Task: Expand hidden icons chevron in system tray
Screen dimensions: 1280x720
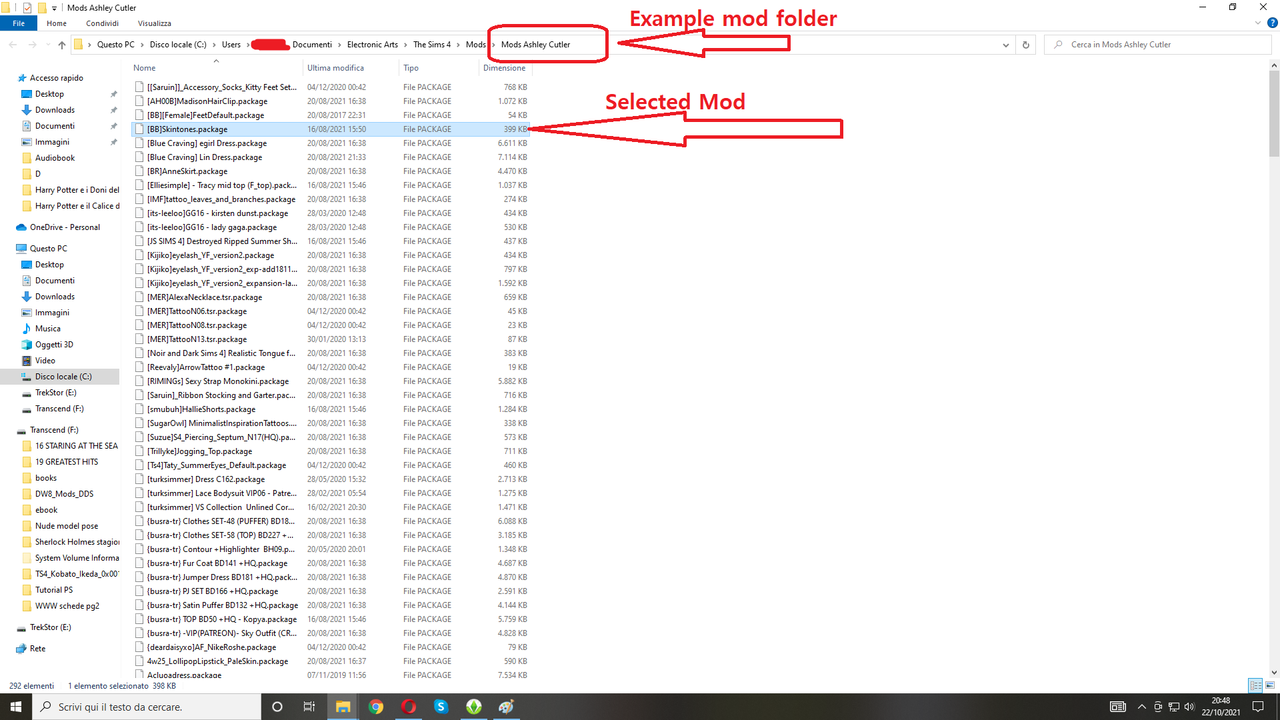Action: (1141, 707)
